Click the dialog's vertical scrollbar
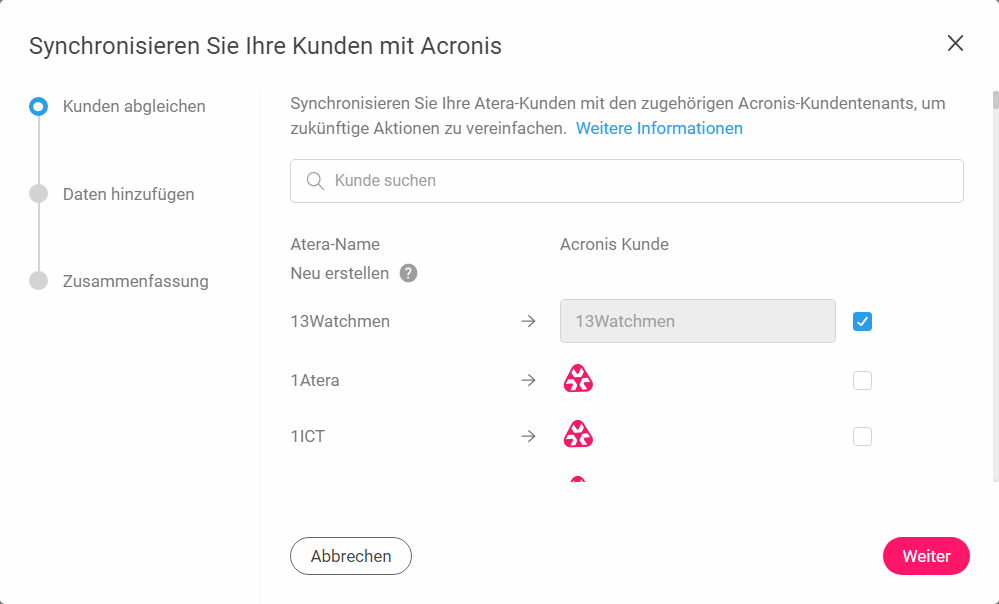Screen dimensions: 999x604 click(x=995, y=287)
